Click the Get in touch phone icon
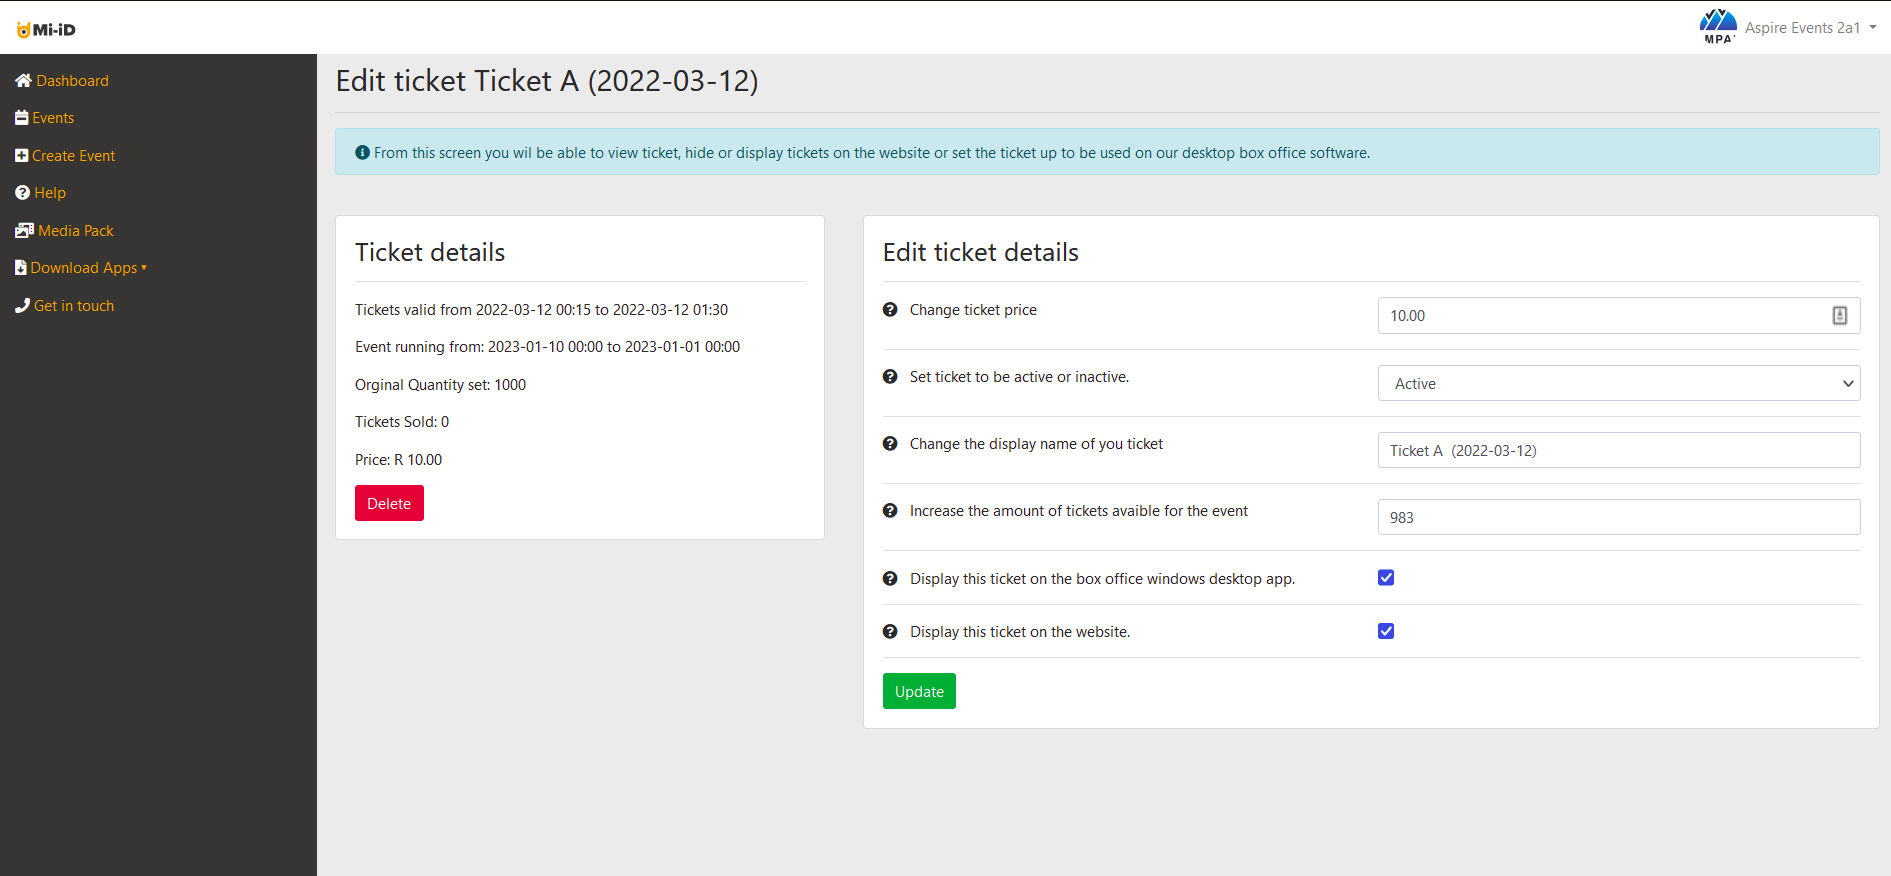1891x876 pixels. [22, 305]
